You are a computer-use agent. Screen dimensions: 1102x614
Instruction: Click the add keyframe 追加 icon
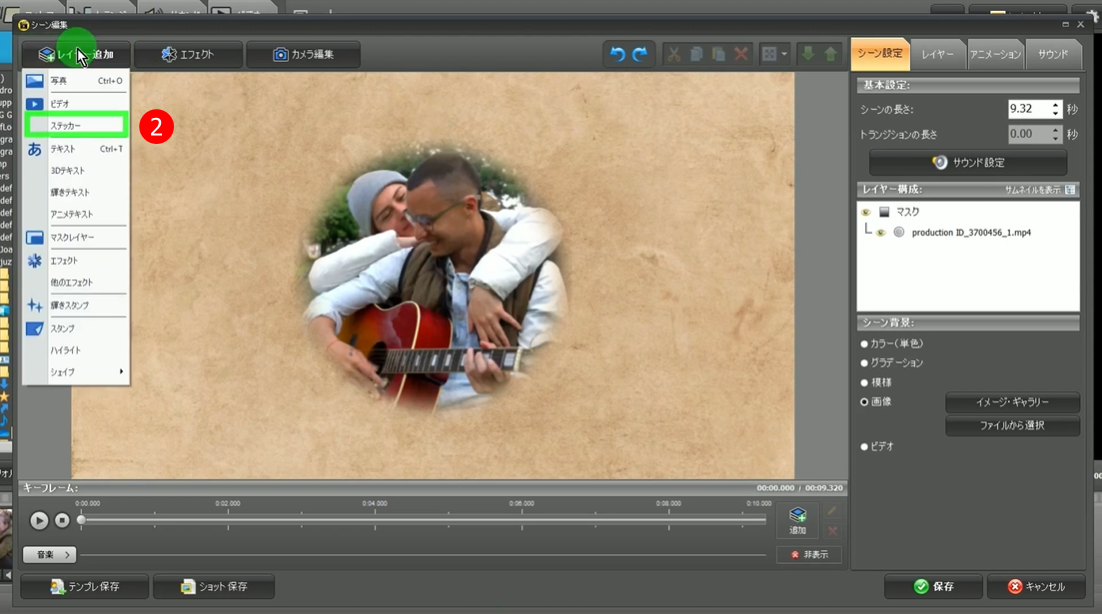[x=797, y=519]
